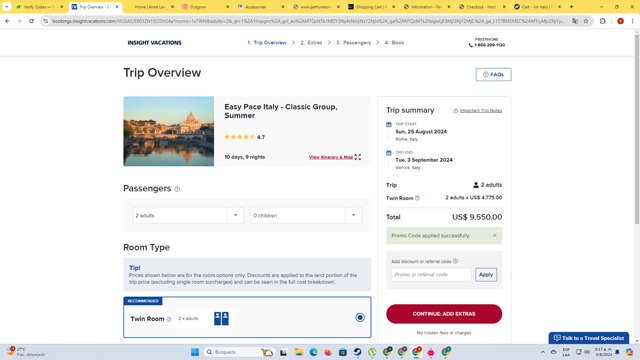The image size is (640, 360).
Task: Open the Windows Start menu
Action: tap(195, 352)
